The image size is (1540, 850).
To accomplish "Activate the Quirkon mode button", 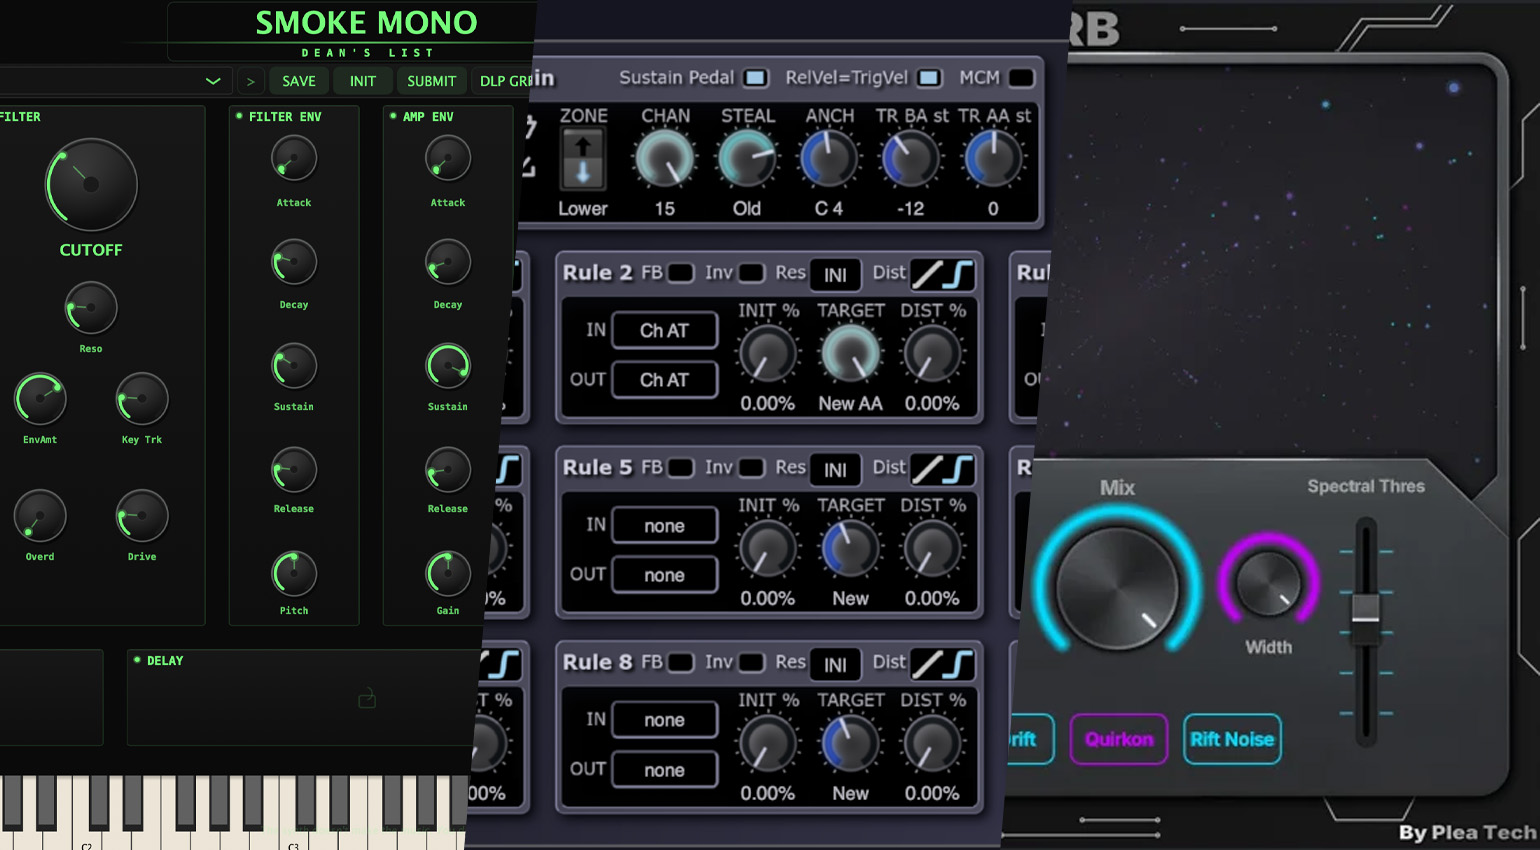I will click(1118, 740).
